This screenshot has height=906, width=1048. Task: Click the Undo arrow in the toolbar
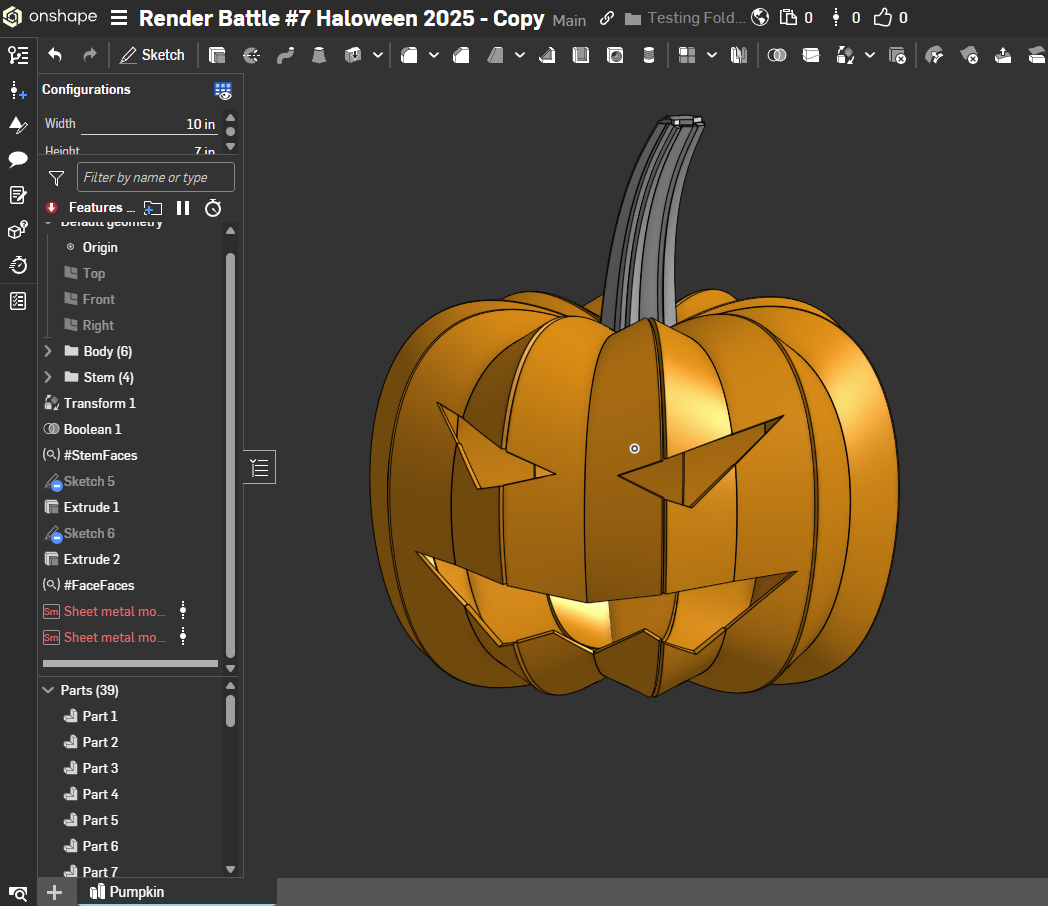[55, 55]
